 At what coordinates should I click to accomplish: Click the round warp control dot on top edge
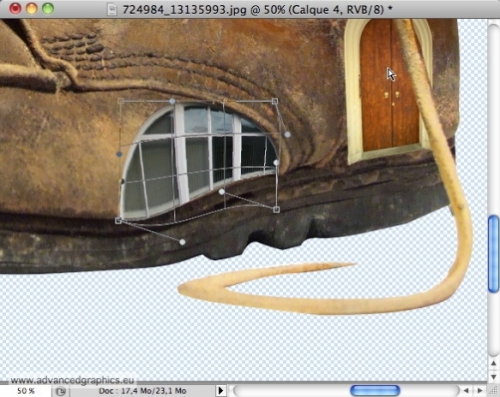(172, 101)
